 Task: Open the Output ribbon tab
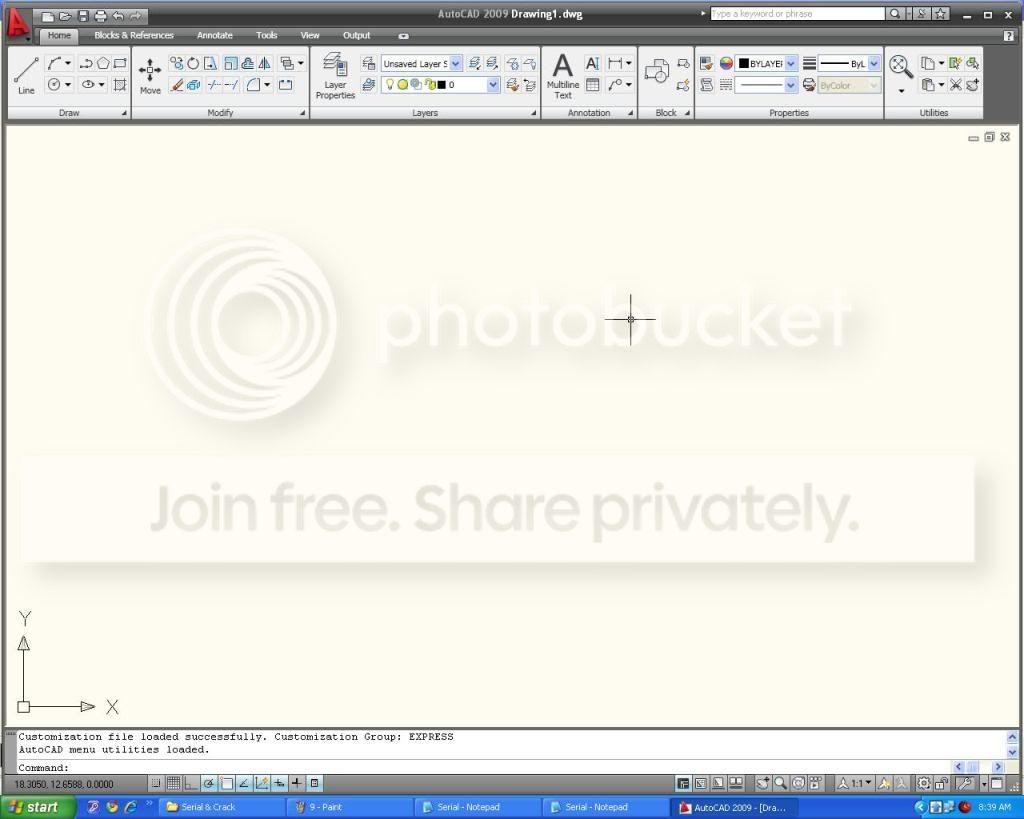click(357, 35)
